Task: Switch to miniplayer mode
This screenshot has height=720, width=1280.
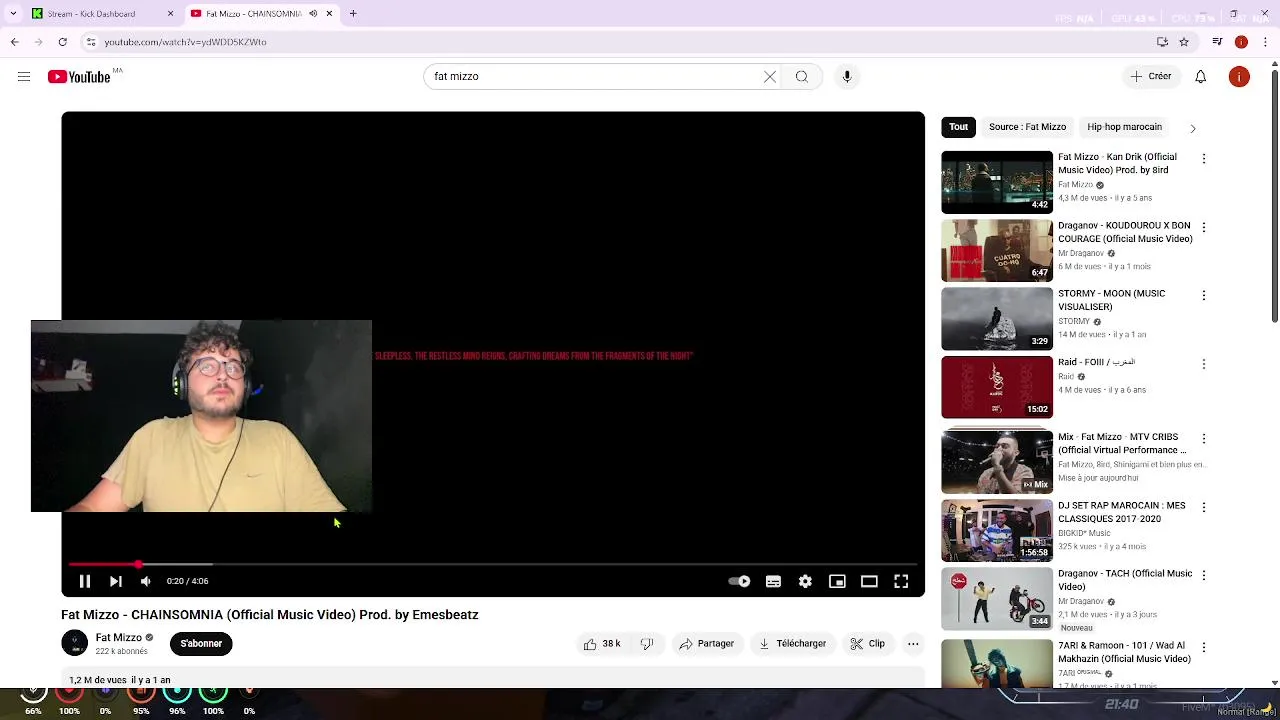Action: click(x=837, y=581)
